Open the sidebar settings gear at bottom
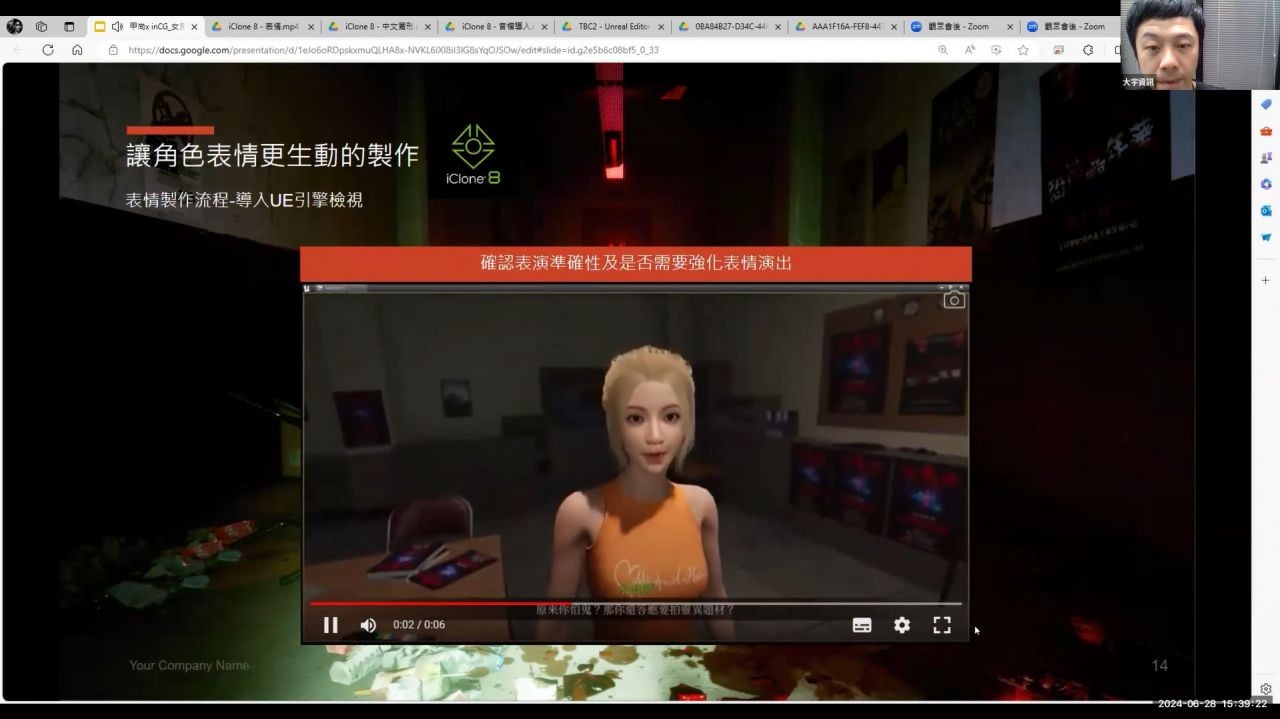This screenshot has height=719, width=1280. click(1266, 689)
